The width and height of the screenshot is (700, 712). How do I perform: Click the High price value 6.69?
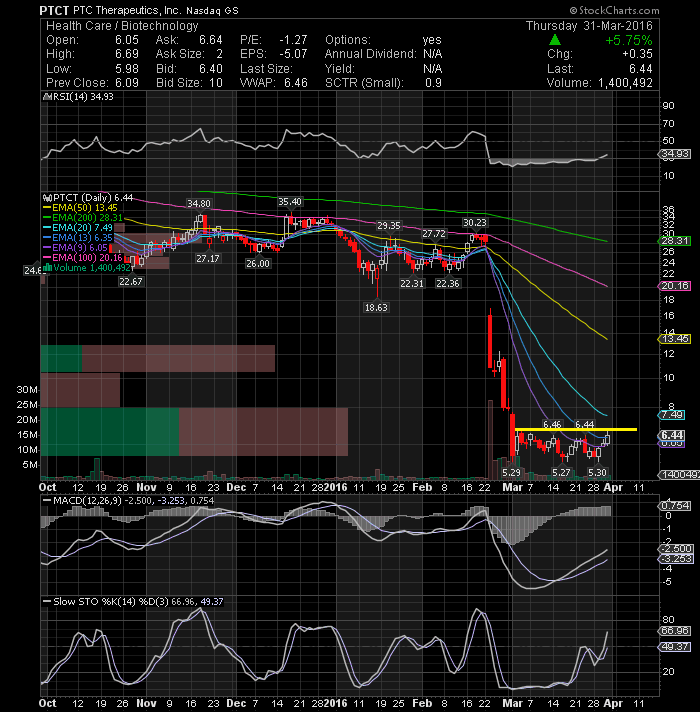pyautogui.click(x=127, y=54)
